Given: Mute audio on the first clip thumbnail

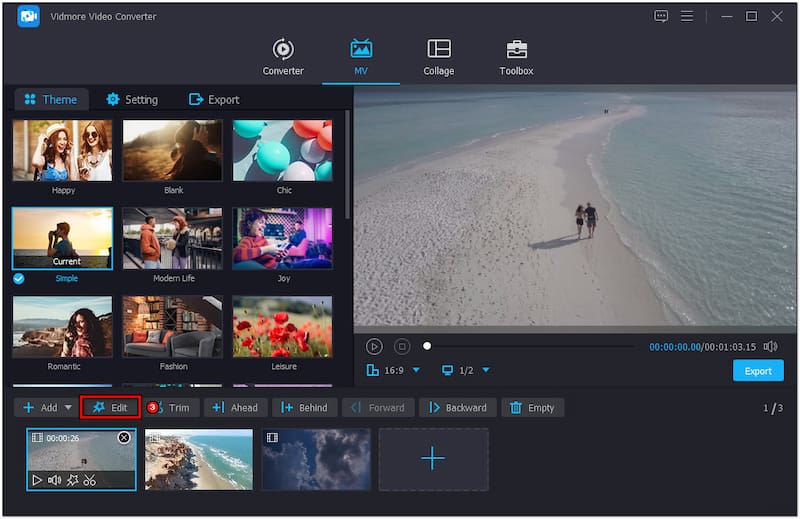Looking at the screenshot, I should [x=54, y=480].
